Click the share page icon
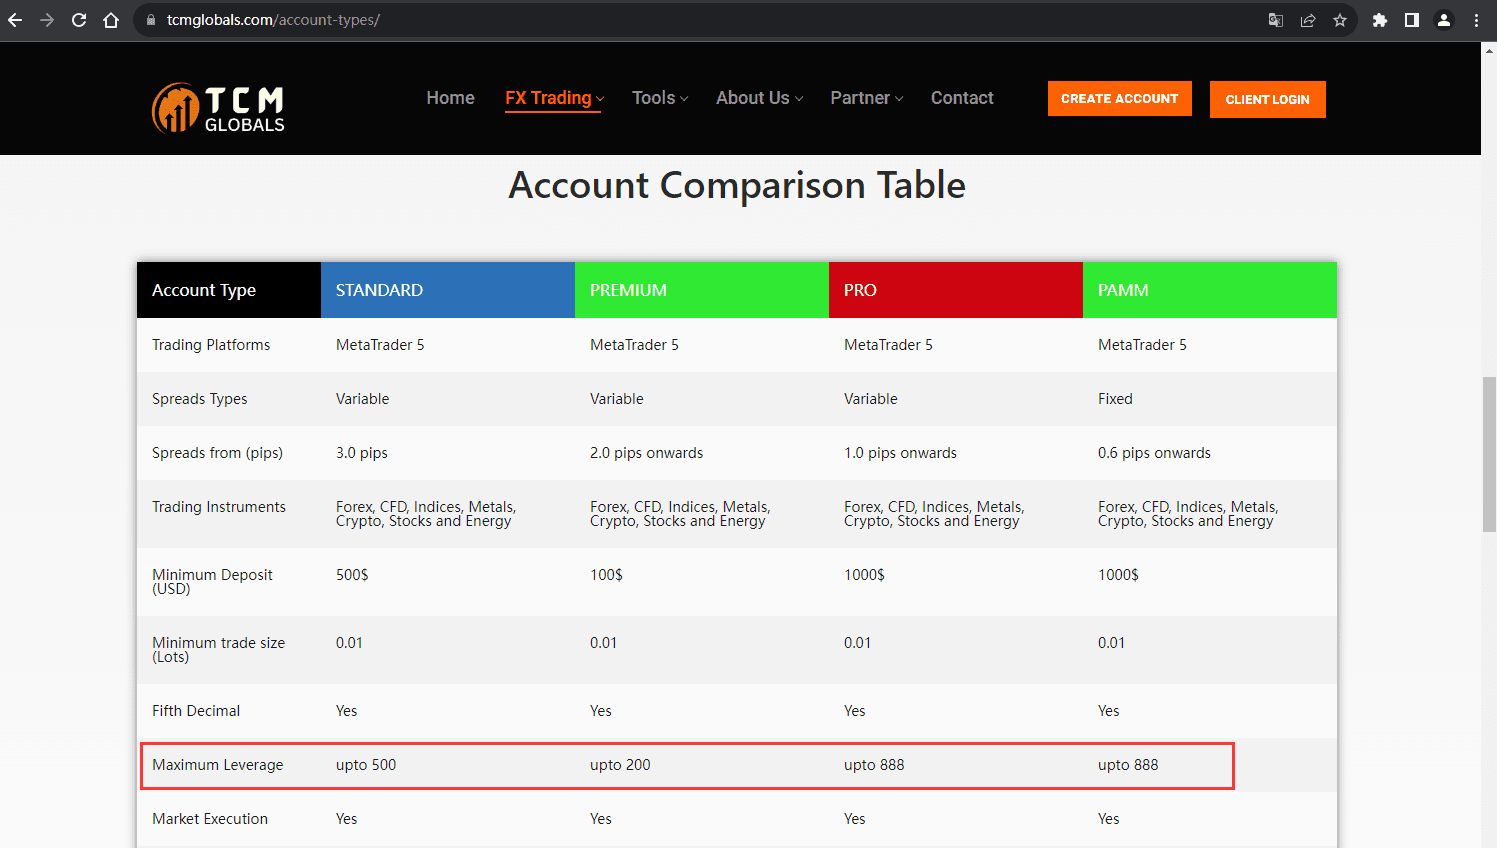 (x=1308, y=20)
